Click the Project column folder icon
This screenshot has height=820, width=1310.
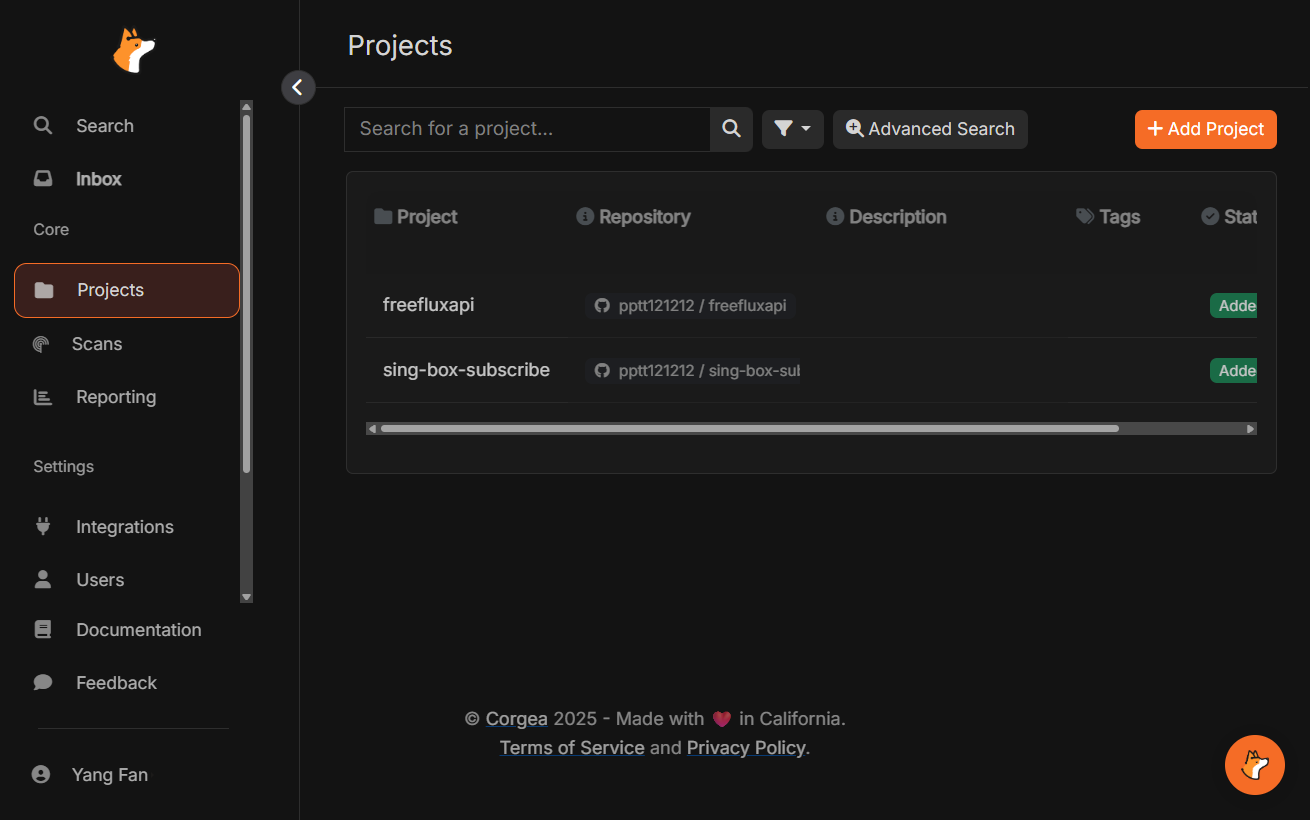click(383, 216)
